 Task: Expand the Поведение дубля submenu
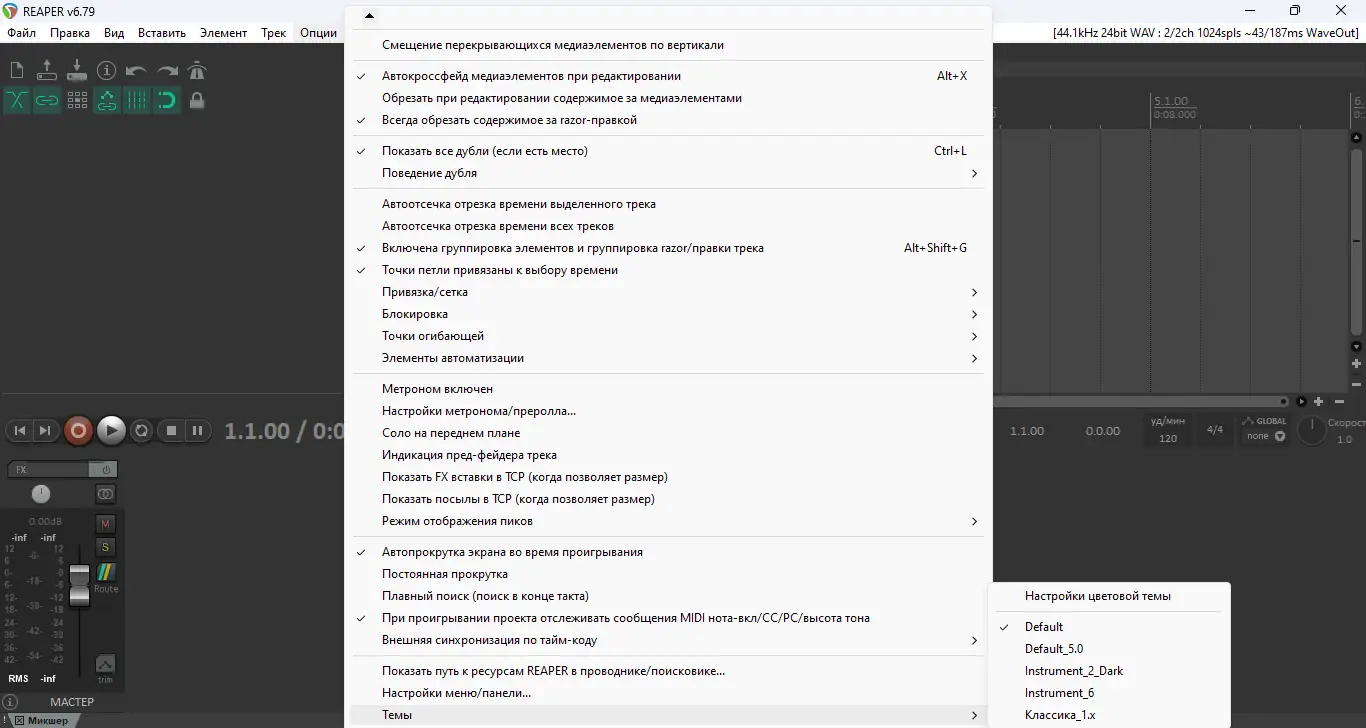pos(668,173)
